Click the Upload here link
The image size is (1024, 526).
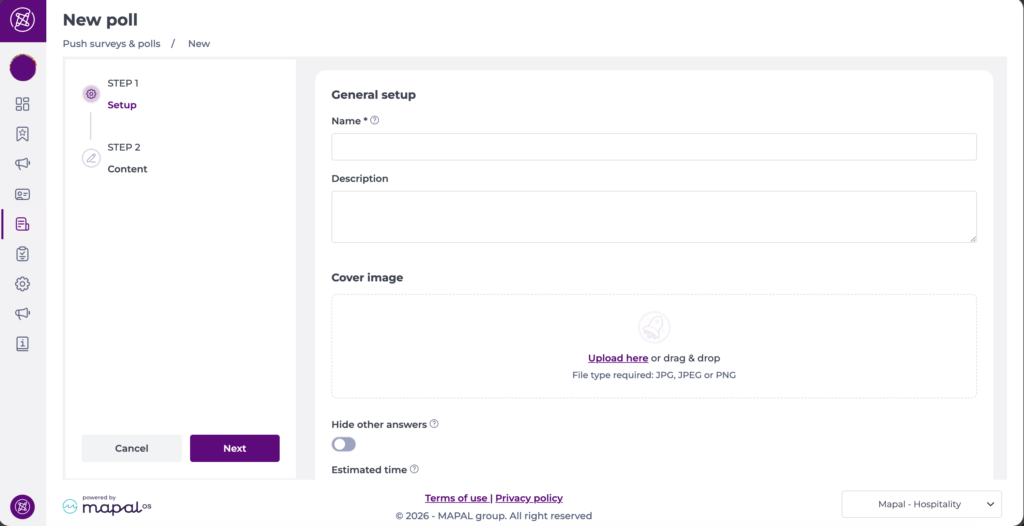pos(618,358)
